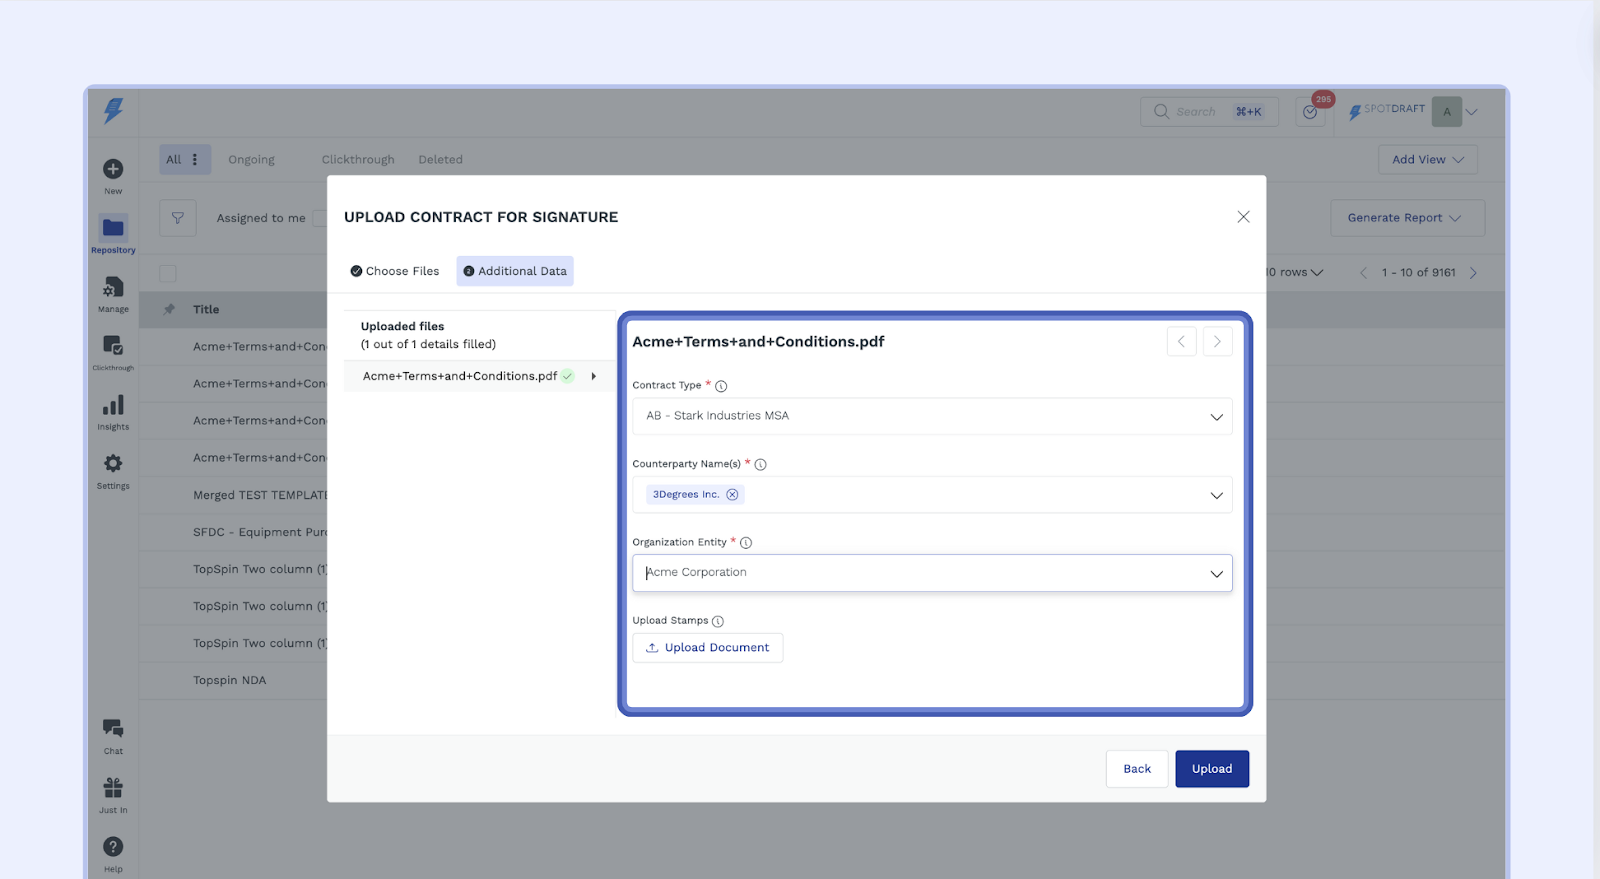Open the Chat icon in sidebar
This screenshot has width=1600, height=879.
point(113,729)
